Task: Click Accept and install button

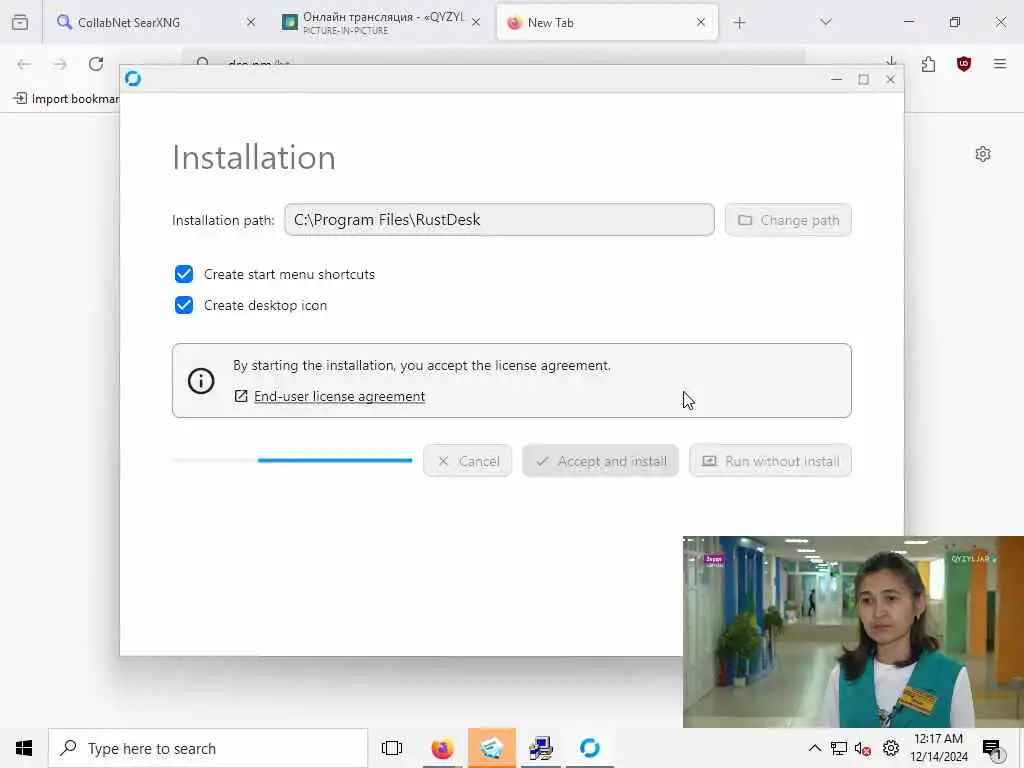Action: 600,461
